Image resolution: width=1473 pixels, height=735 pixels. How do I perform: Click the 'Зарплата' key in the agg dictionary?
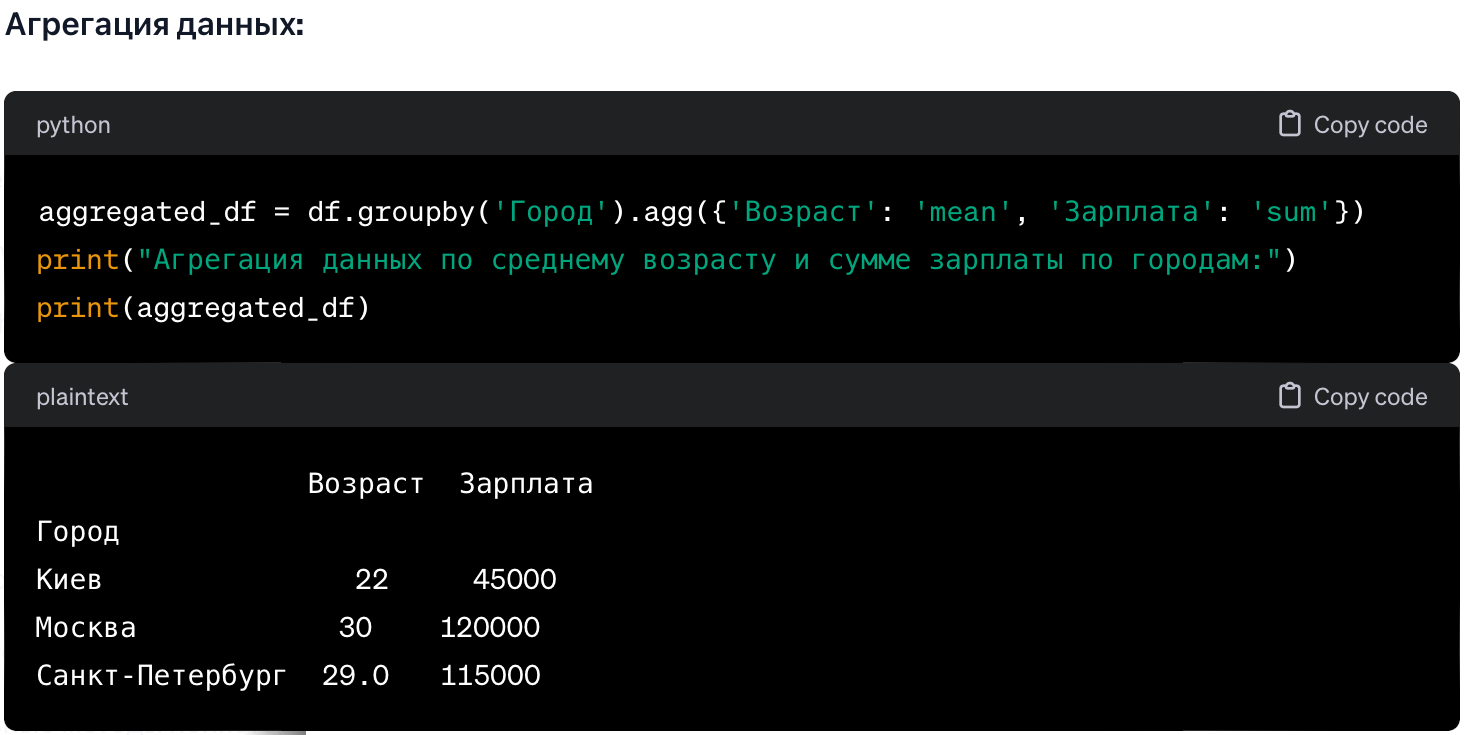(1129, 212)
